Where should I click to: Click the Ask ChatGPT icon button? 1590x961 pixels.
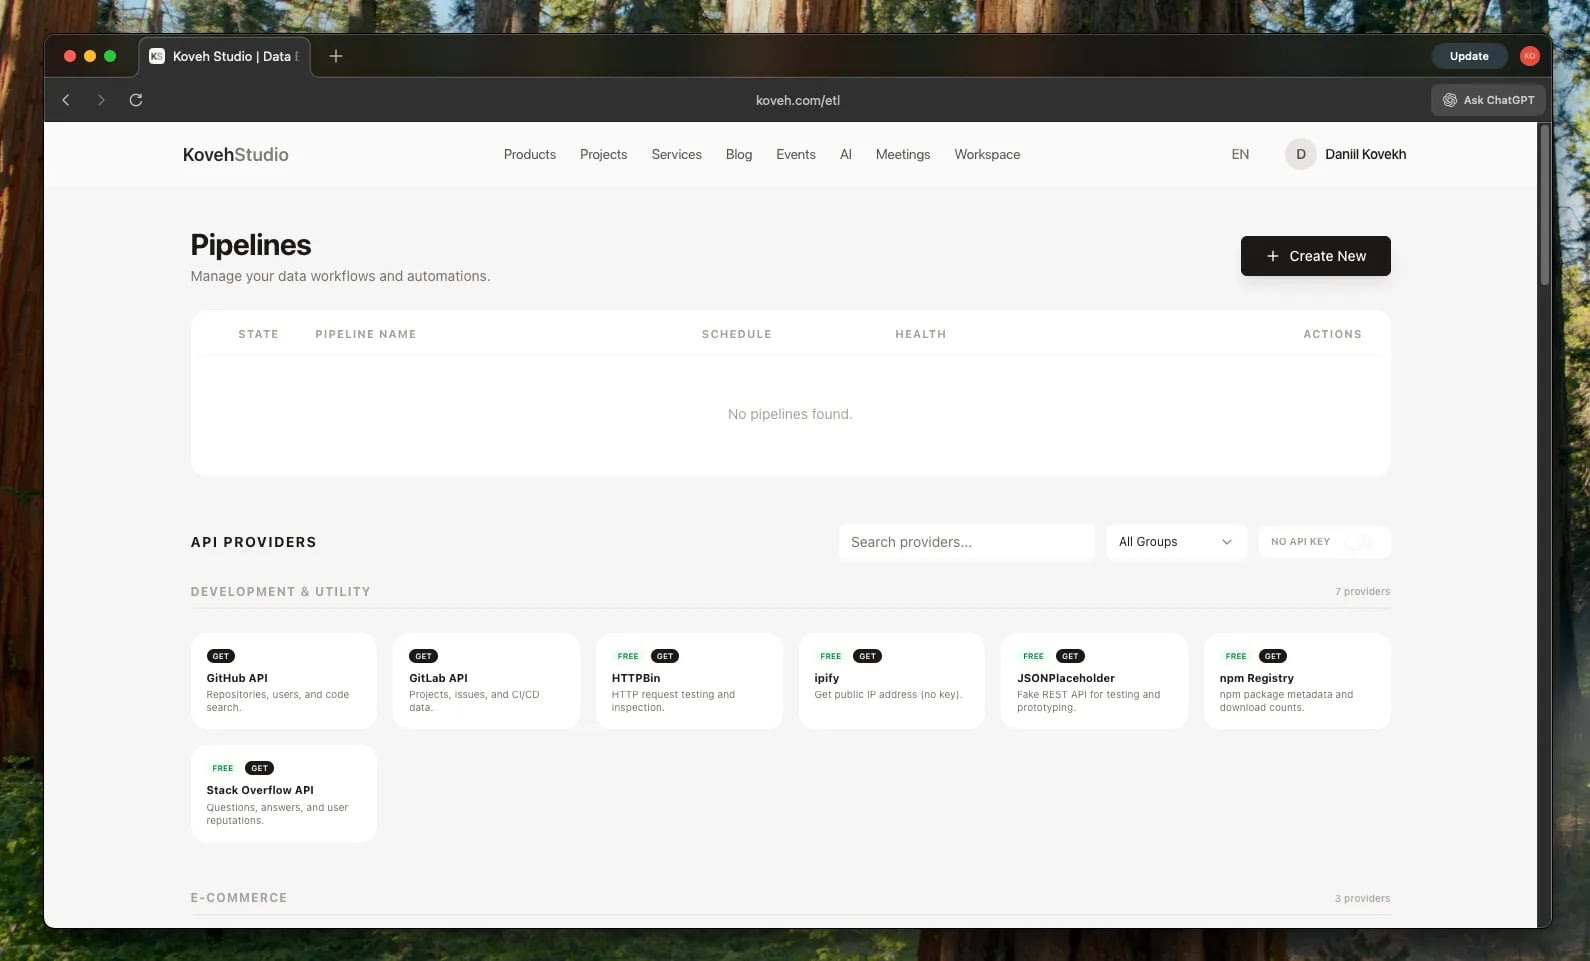pyautogui.click(x=1488, y=100)
